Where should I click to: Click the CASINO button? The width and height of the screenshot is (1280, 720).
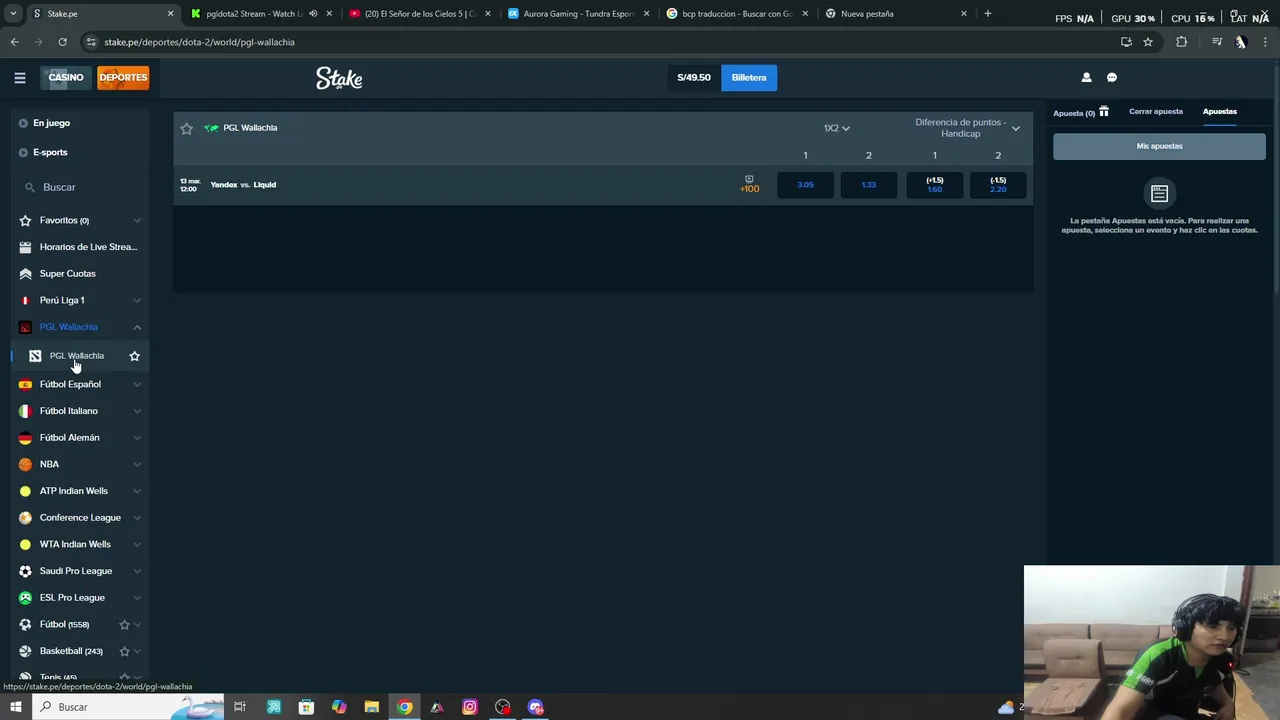(66, 78)
